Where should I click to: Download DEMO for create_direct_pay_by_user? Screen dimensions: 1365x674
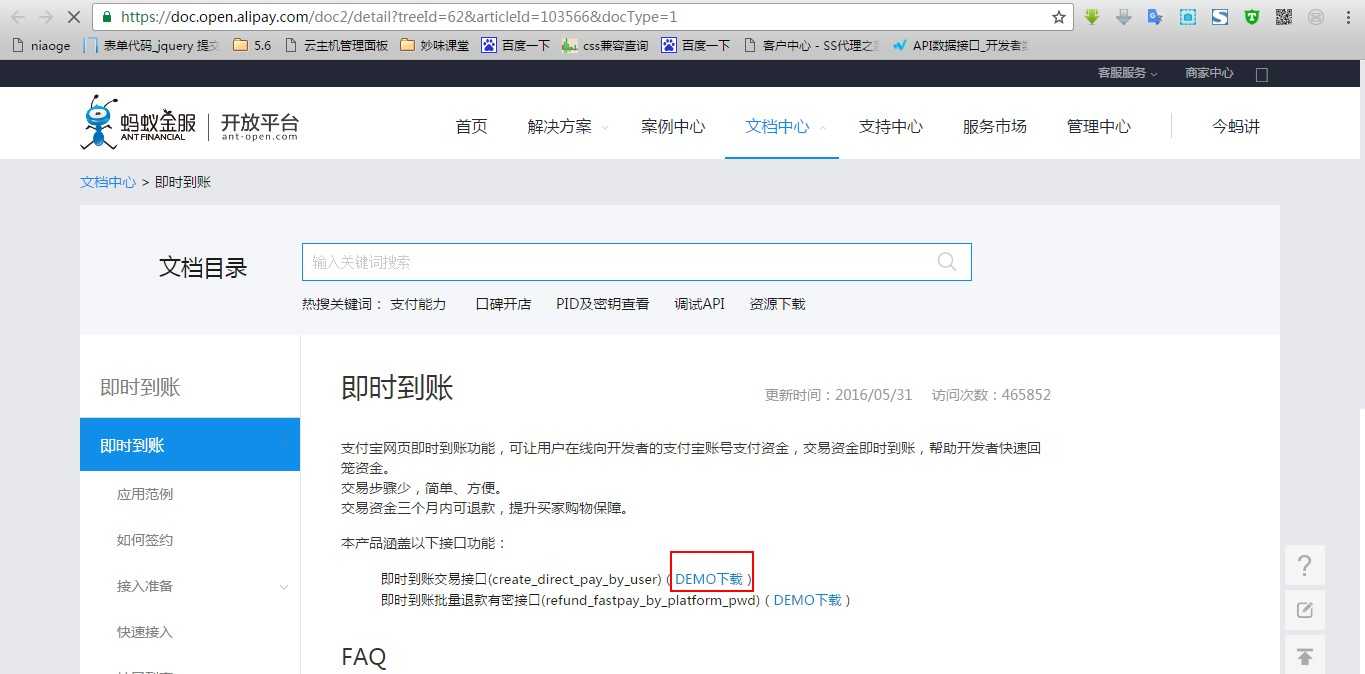(x=709, y=579)
